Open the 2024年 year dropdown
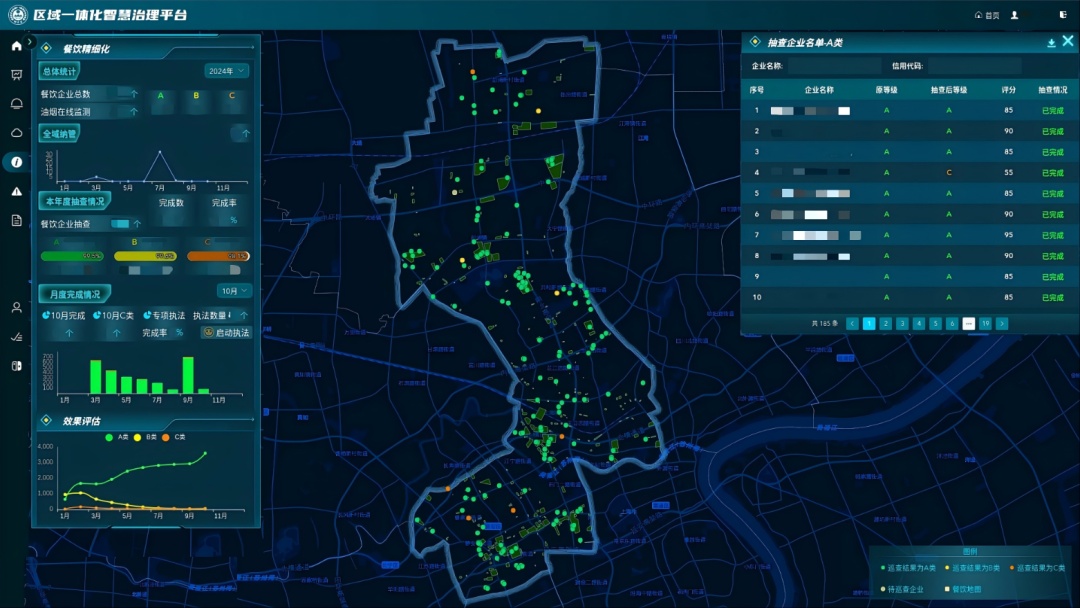 [226, 71]
